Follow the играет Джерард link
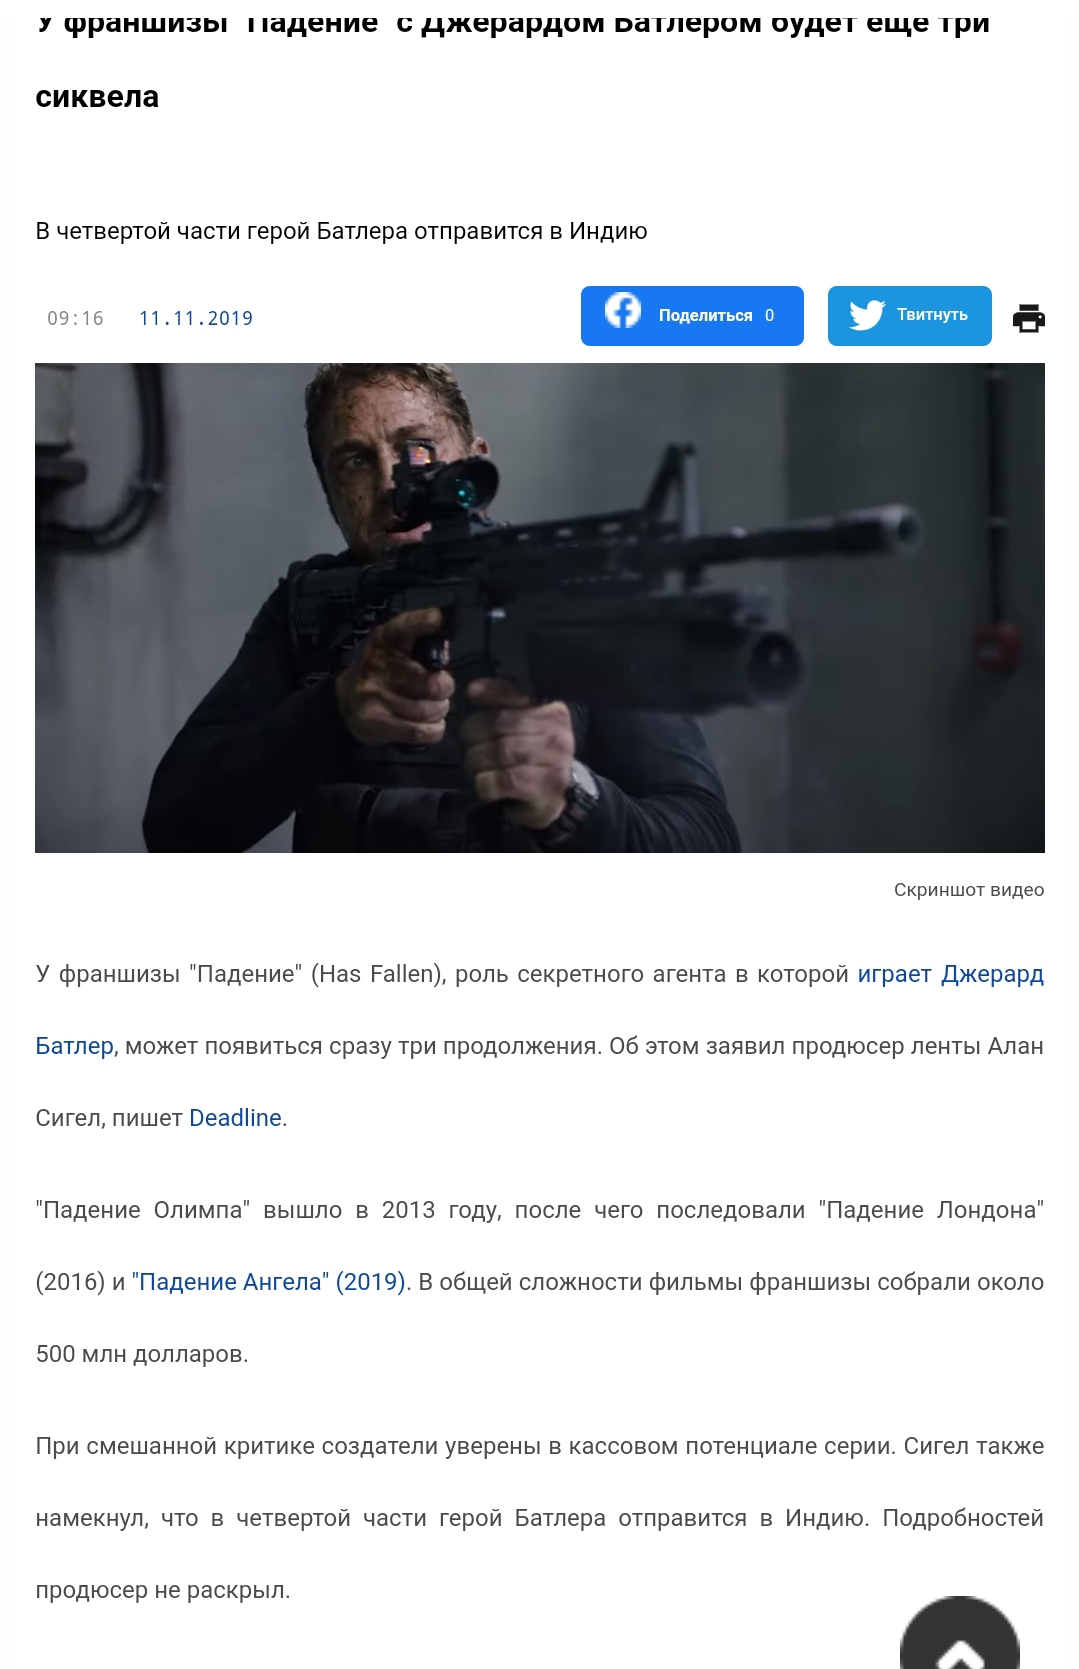Screen dimensions: 1079x1669 click(x=950, y=974)
